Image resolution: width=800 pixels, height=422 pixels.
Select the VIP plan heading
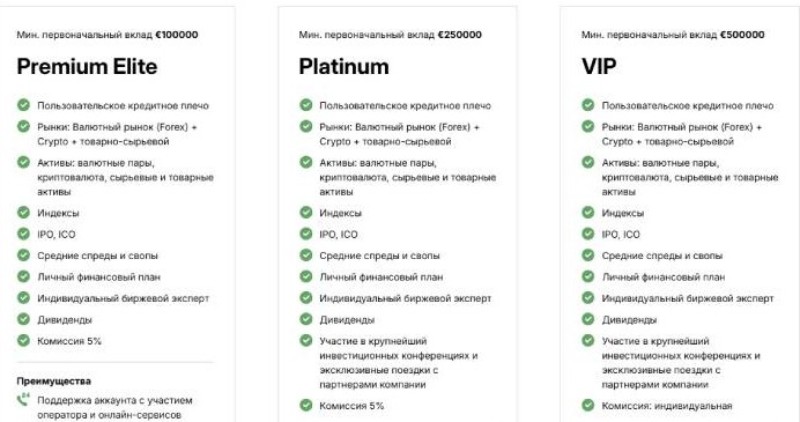[598, 68]
